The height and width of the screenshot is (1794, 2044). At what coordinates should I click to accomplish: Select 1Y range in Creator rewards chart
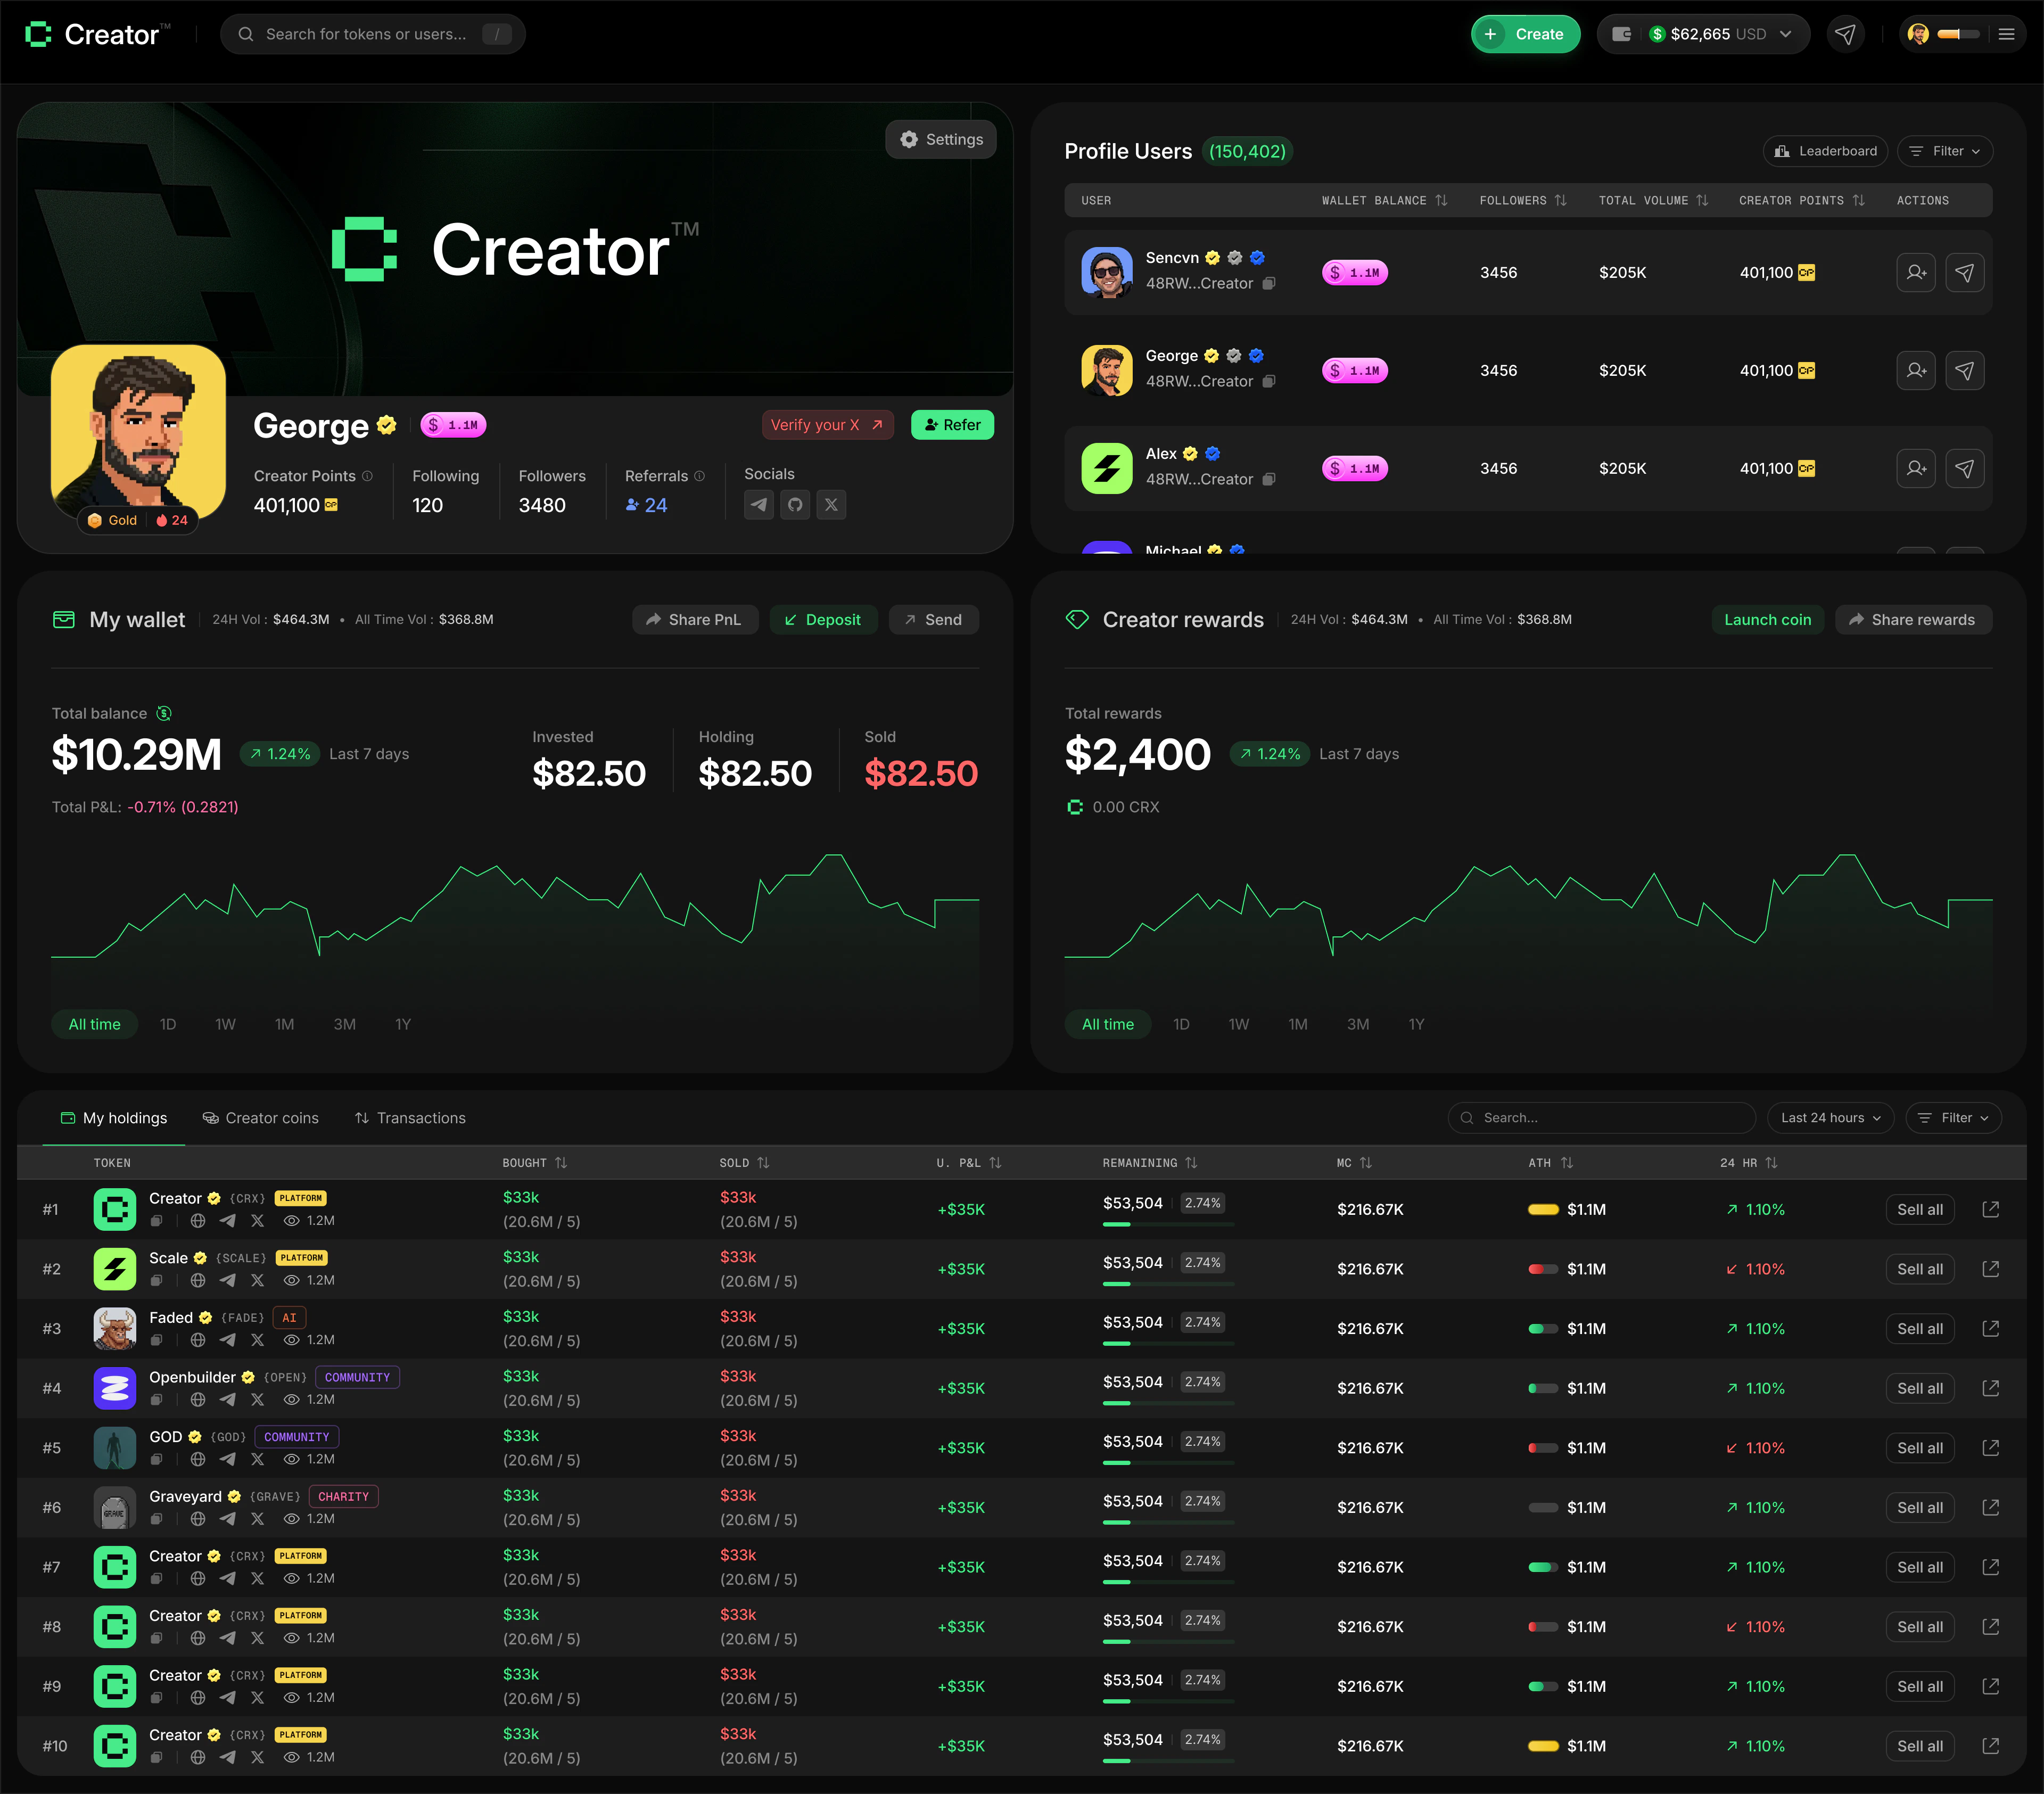(x=1416, y=1024)
